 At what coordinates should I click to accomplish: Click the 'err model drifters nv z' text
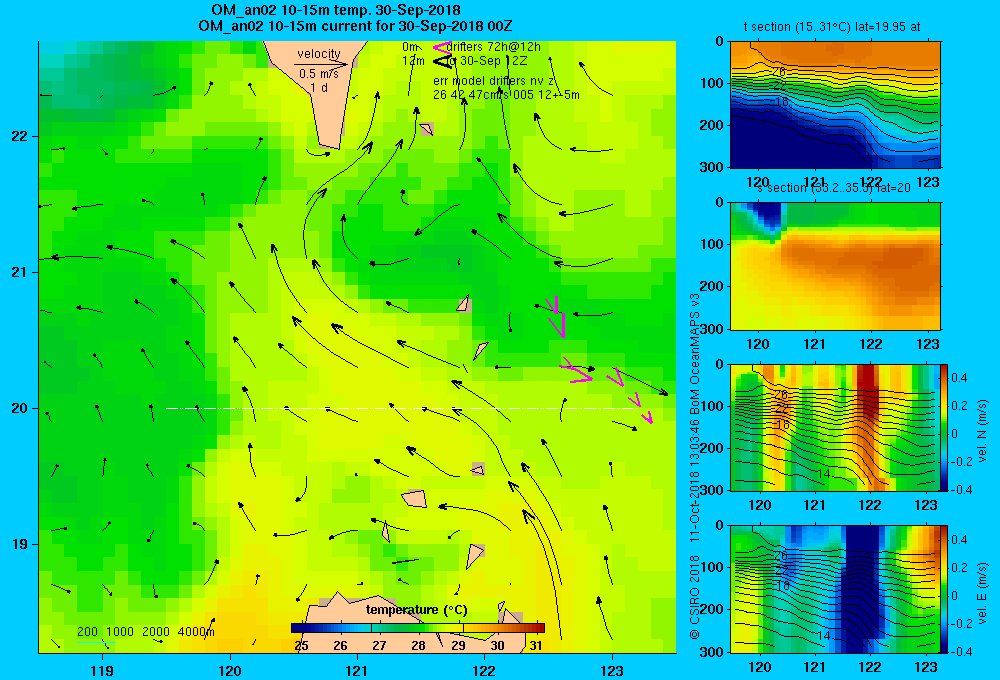tap(494, 81)
